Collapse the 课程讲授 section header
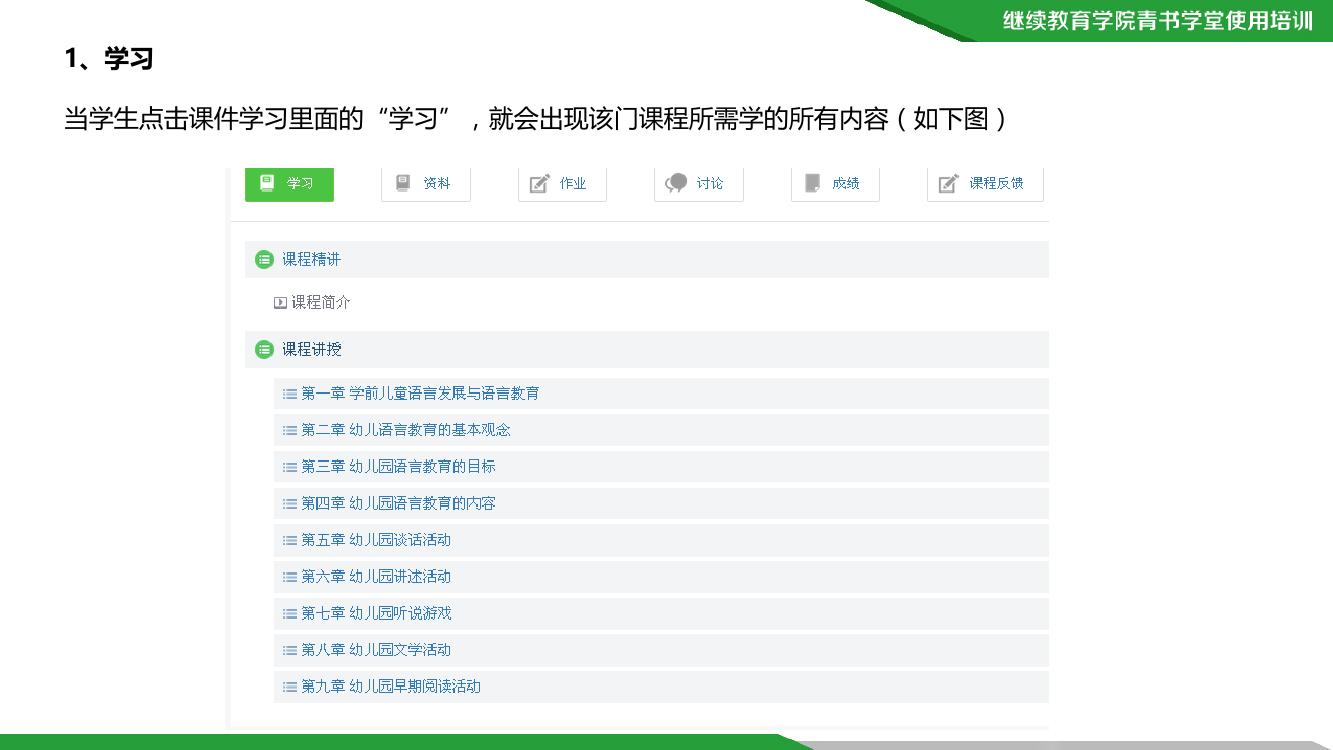The image size is (1333, 750). (x=312, y=350)
